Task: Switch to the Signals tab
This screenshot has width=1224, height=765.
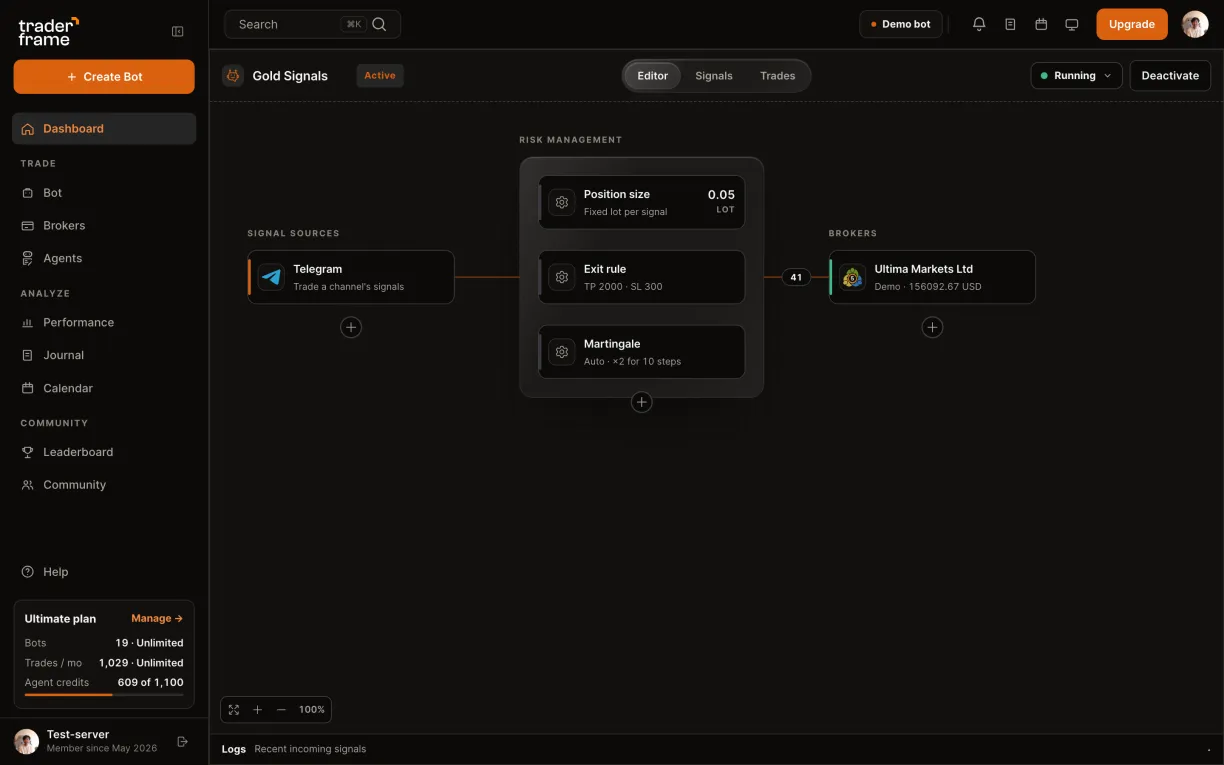Action: (714, 76)
